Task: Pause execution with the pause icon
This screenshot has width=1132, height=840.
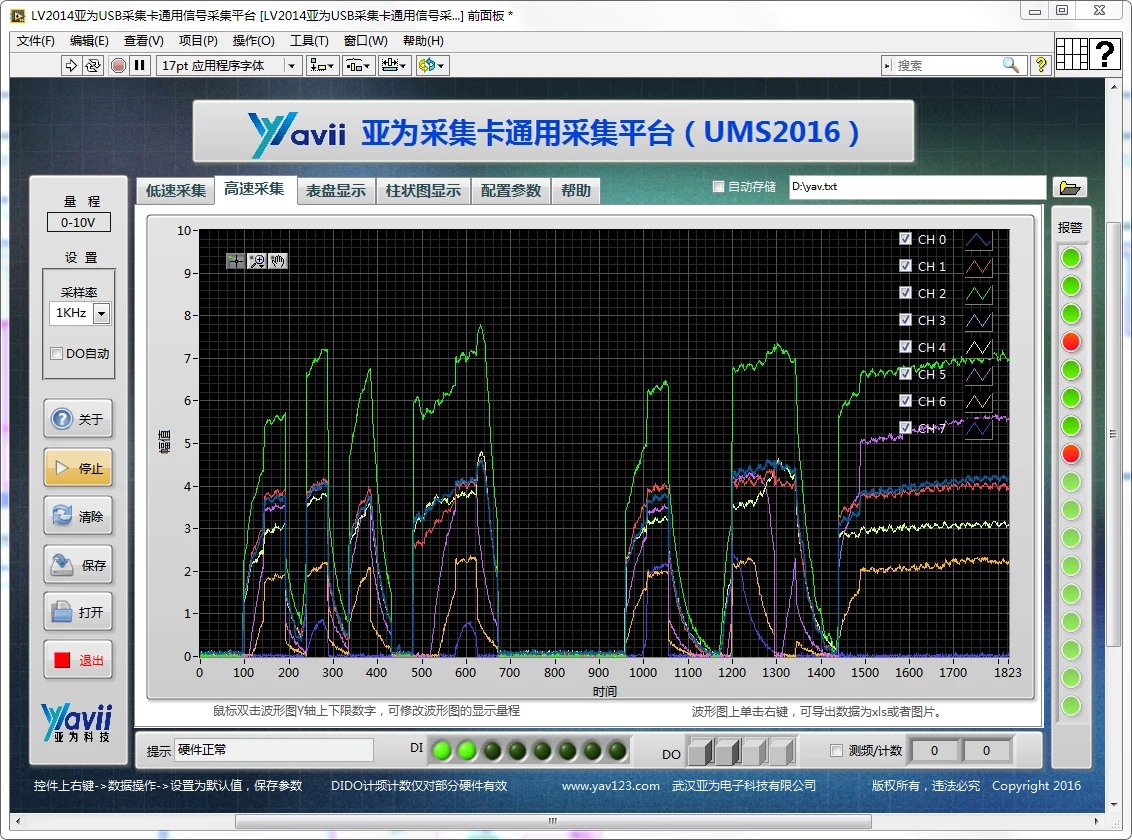Action: [x=140, y=66]
